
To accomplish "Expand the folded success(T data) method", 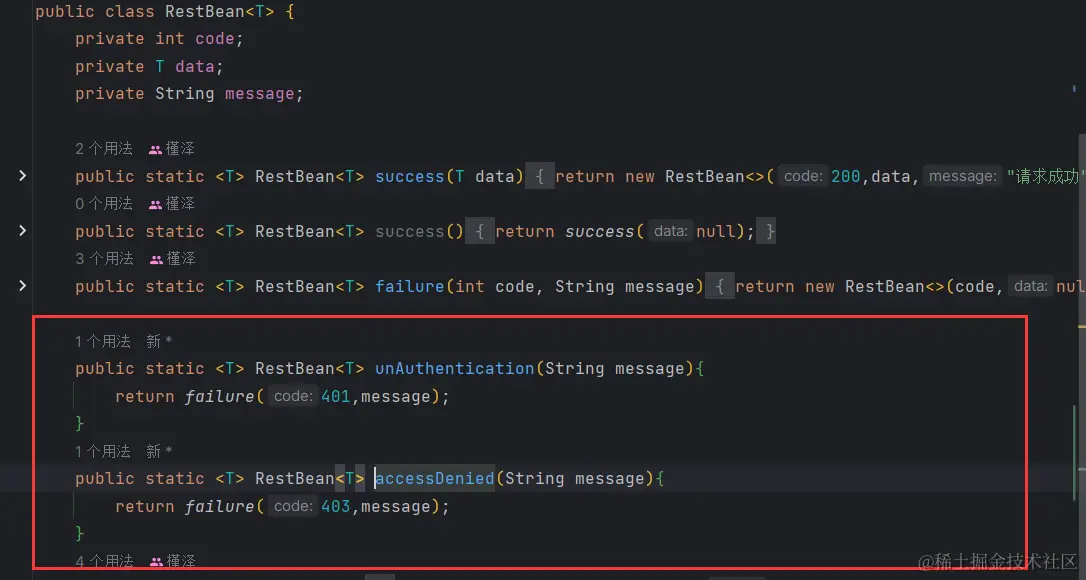I will [23, 176].
